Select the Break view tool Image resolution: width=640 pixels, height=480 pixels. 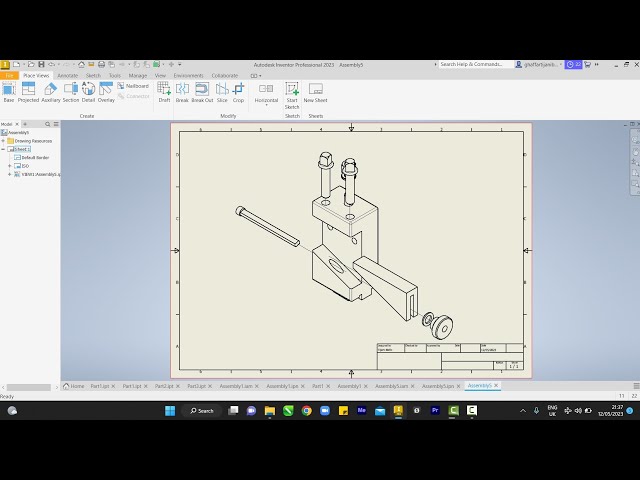182,92
